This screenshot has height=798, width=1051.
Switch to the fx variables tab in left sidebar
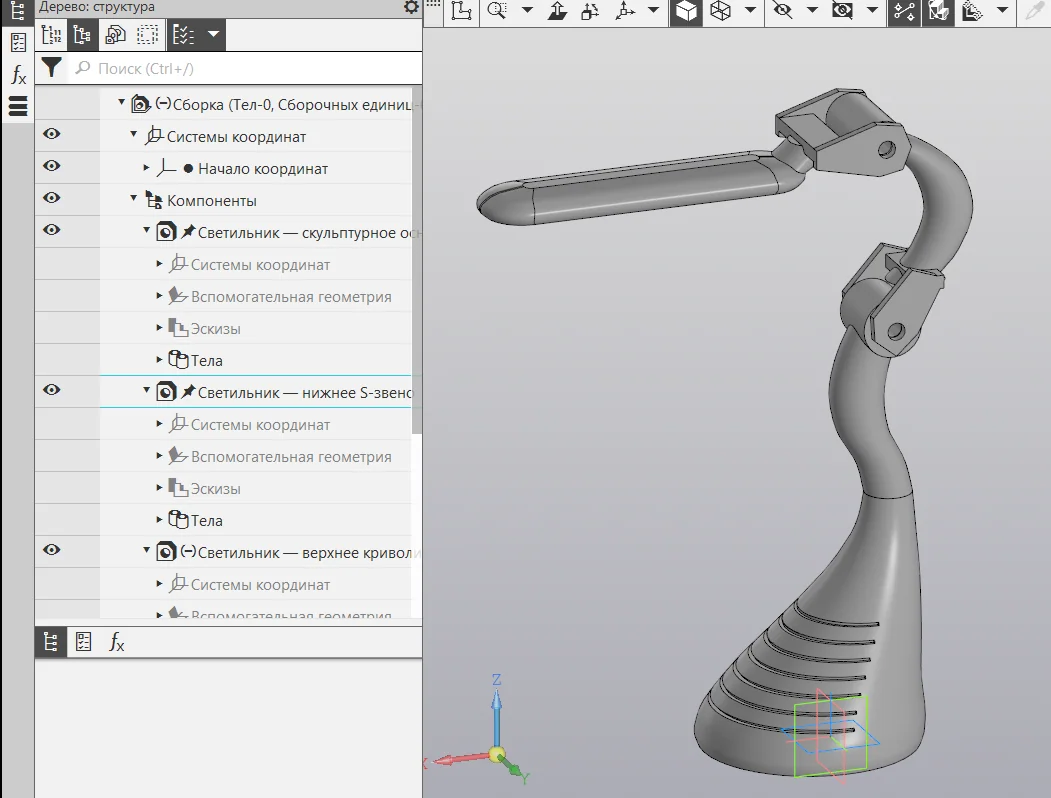18,74
